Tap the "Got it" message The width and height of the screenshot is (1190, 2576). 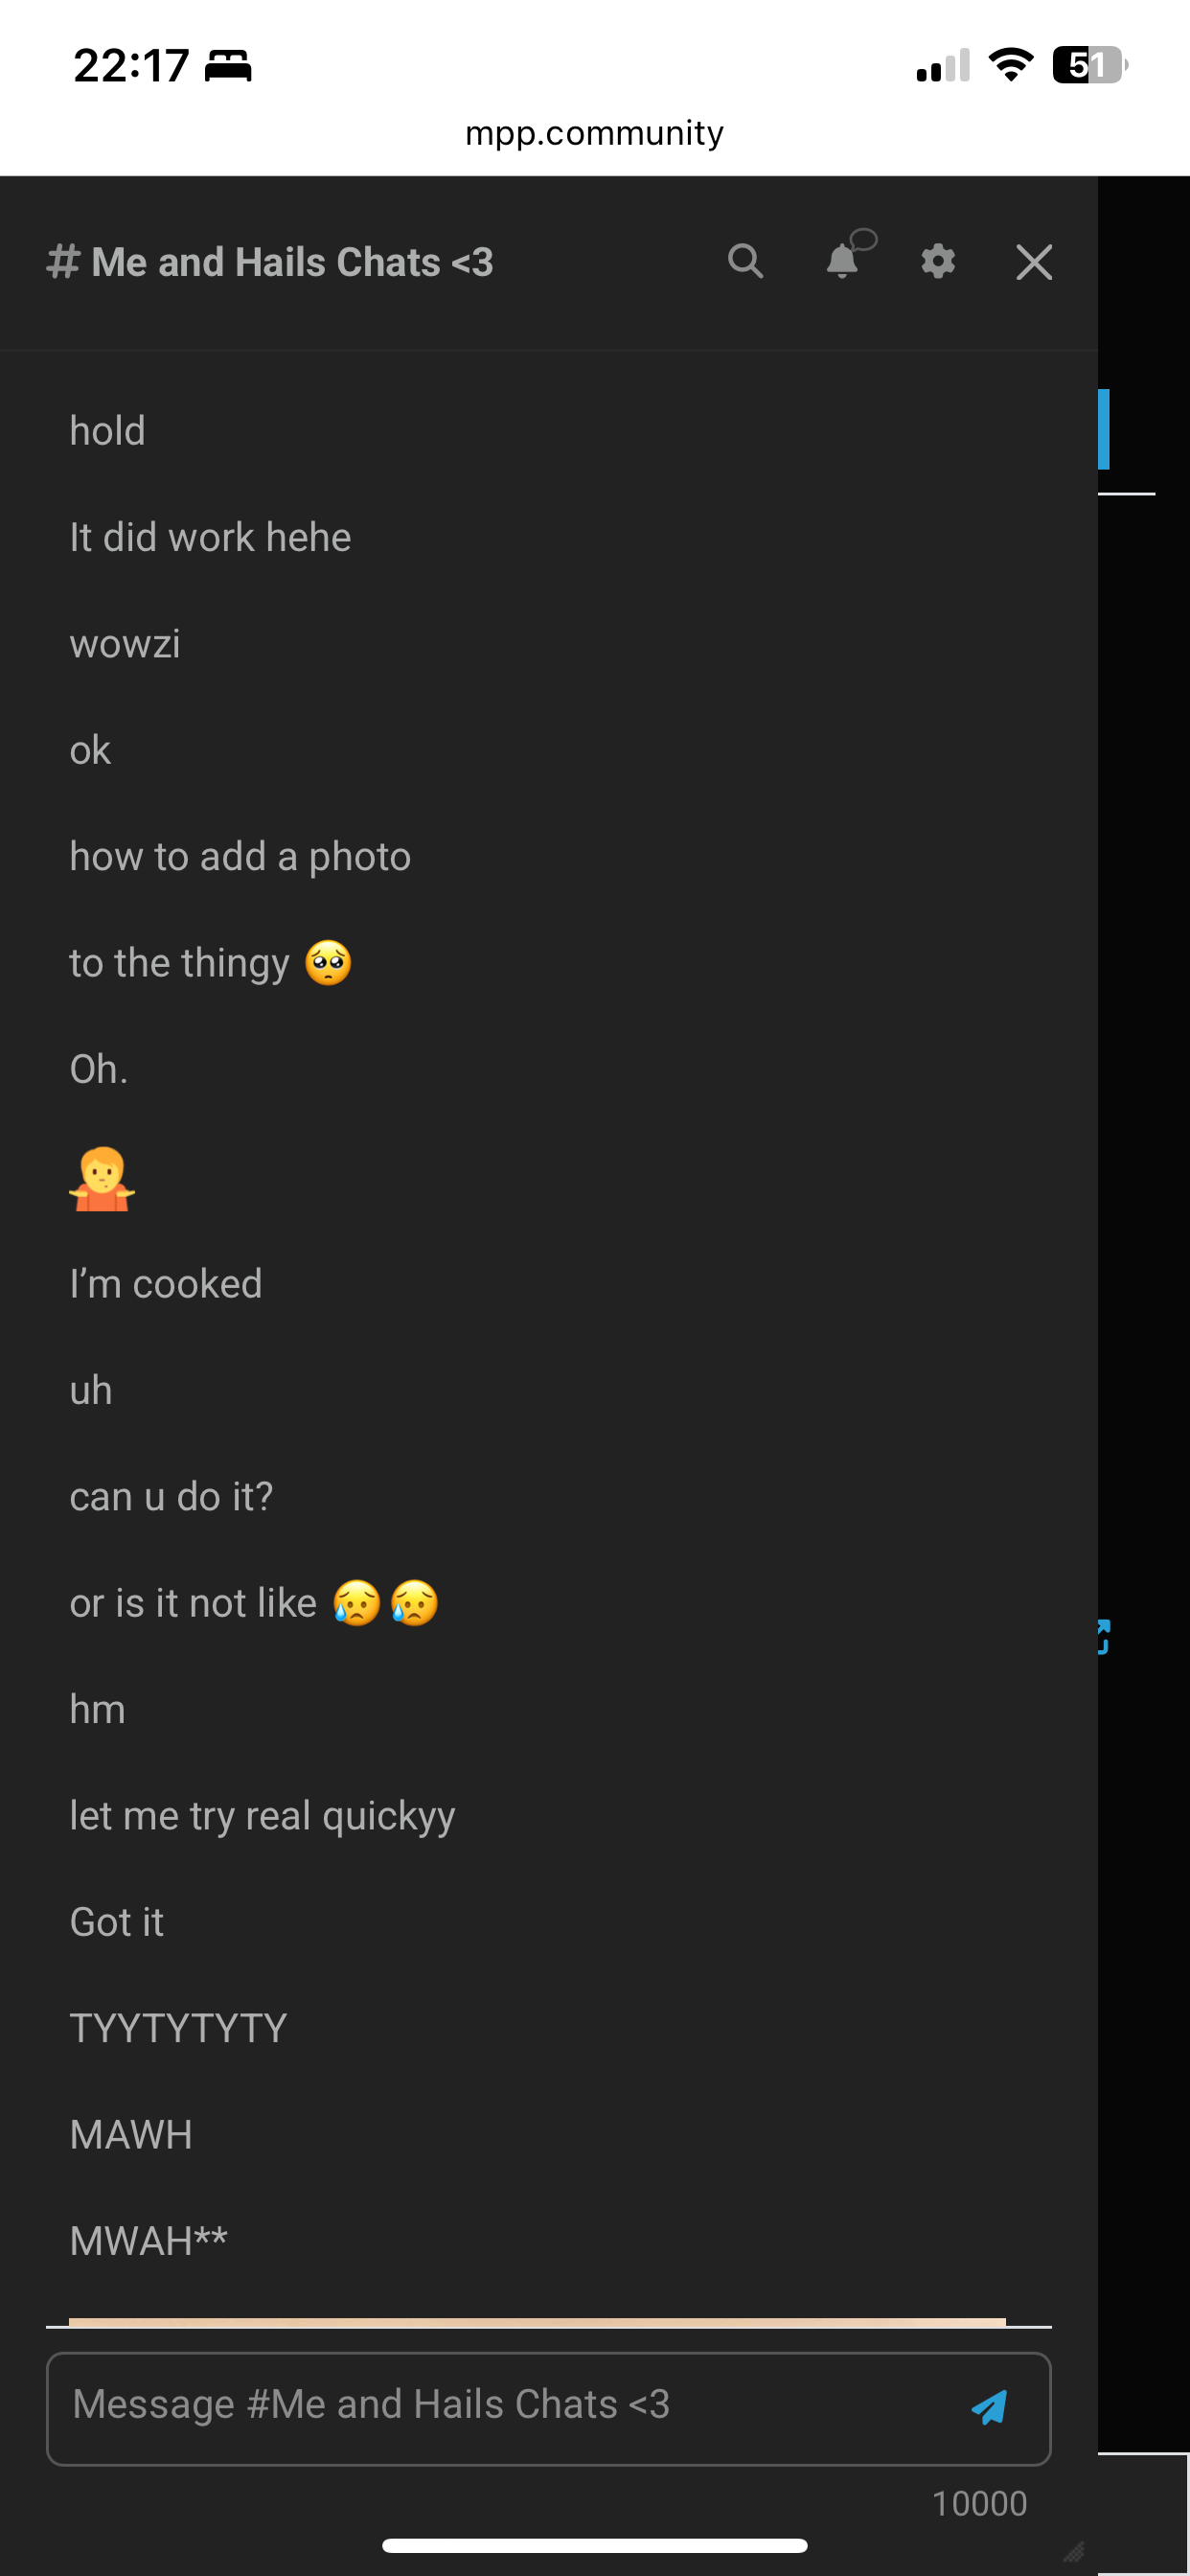[x=117, y=1922]
